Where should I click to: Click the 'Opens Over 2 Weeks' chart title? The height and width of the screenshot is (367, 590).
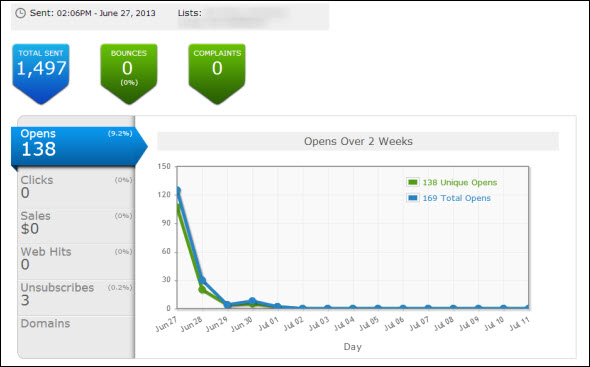point(358,142)
